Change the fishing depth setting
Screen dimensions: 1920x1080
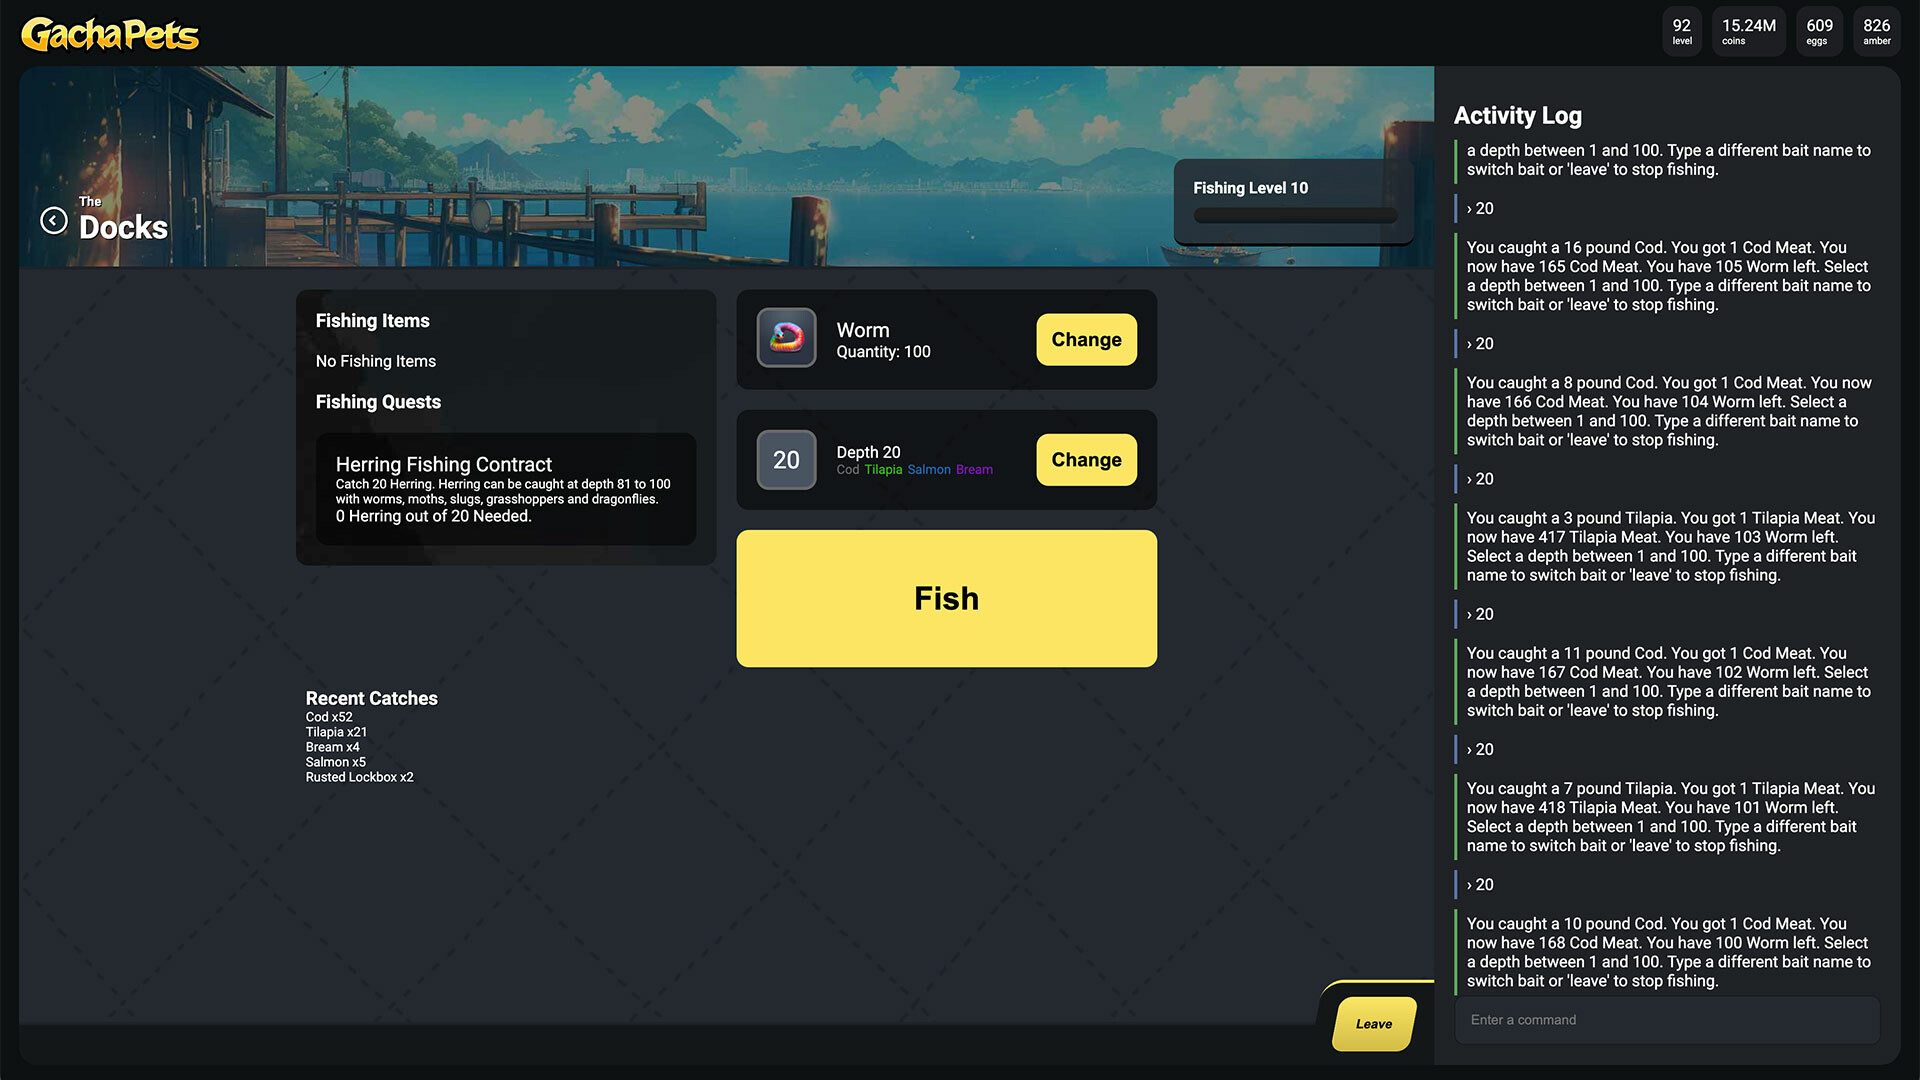pyautogui.click(x=1086, y=460)
